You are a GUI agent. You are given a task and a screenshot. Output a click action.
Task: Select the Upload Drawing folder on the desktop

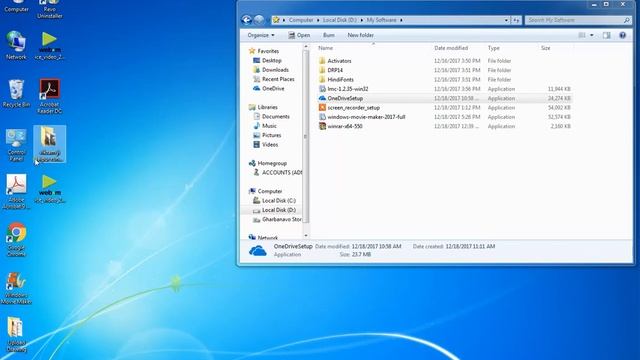[16, 335]
